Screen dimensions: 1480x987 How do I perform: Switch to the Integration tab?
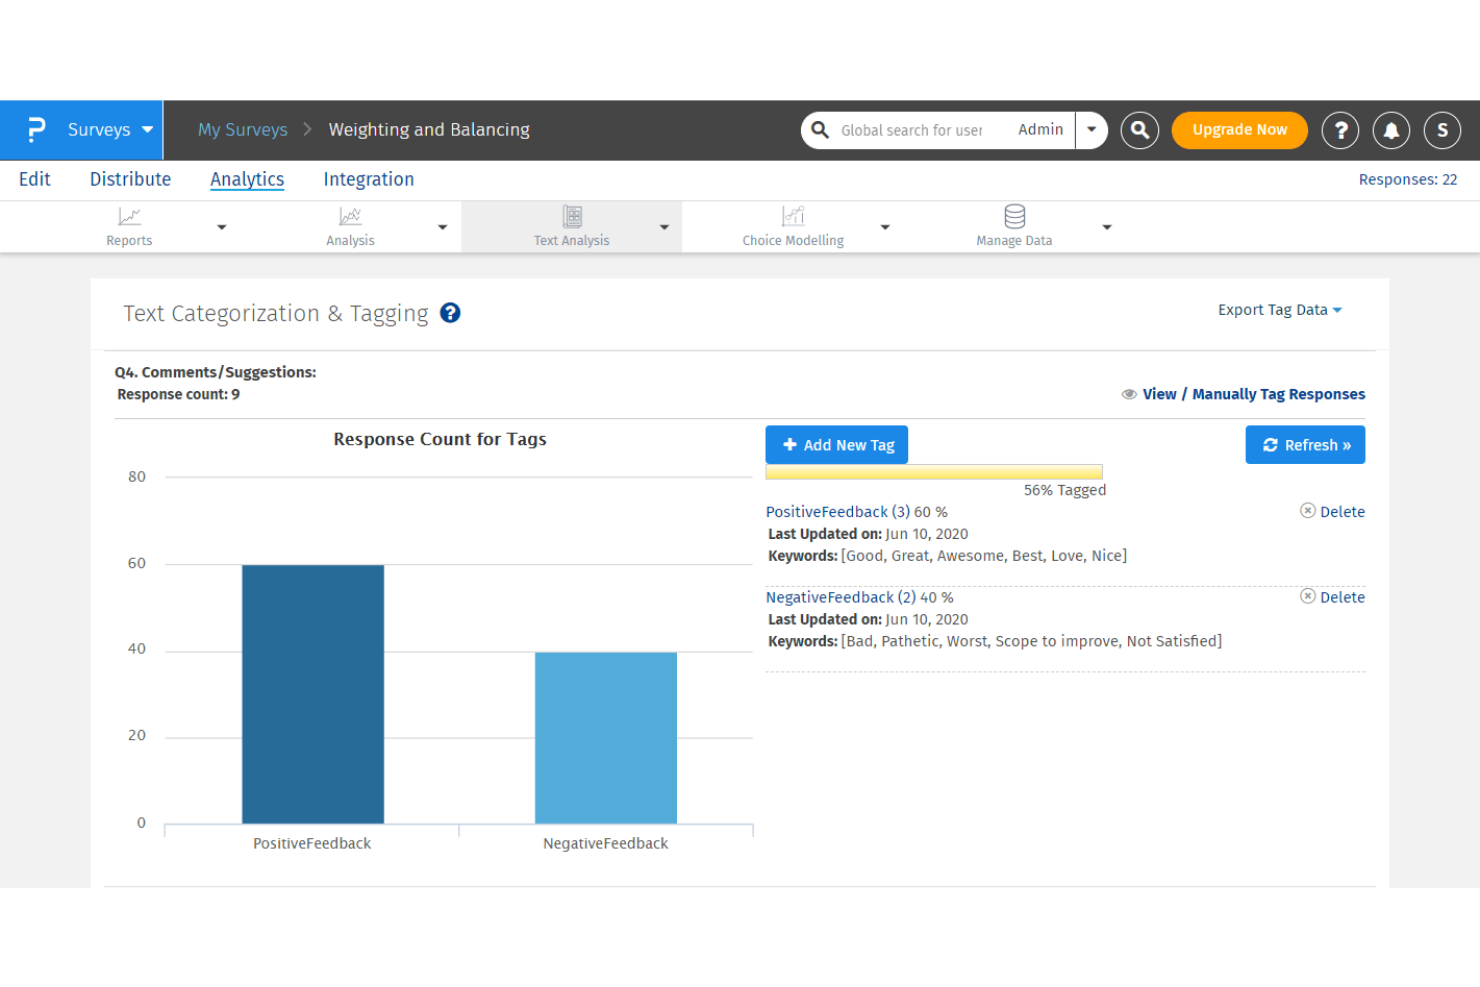pyautogui.click(x=368, y=179)
